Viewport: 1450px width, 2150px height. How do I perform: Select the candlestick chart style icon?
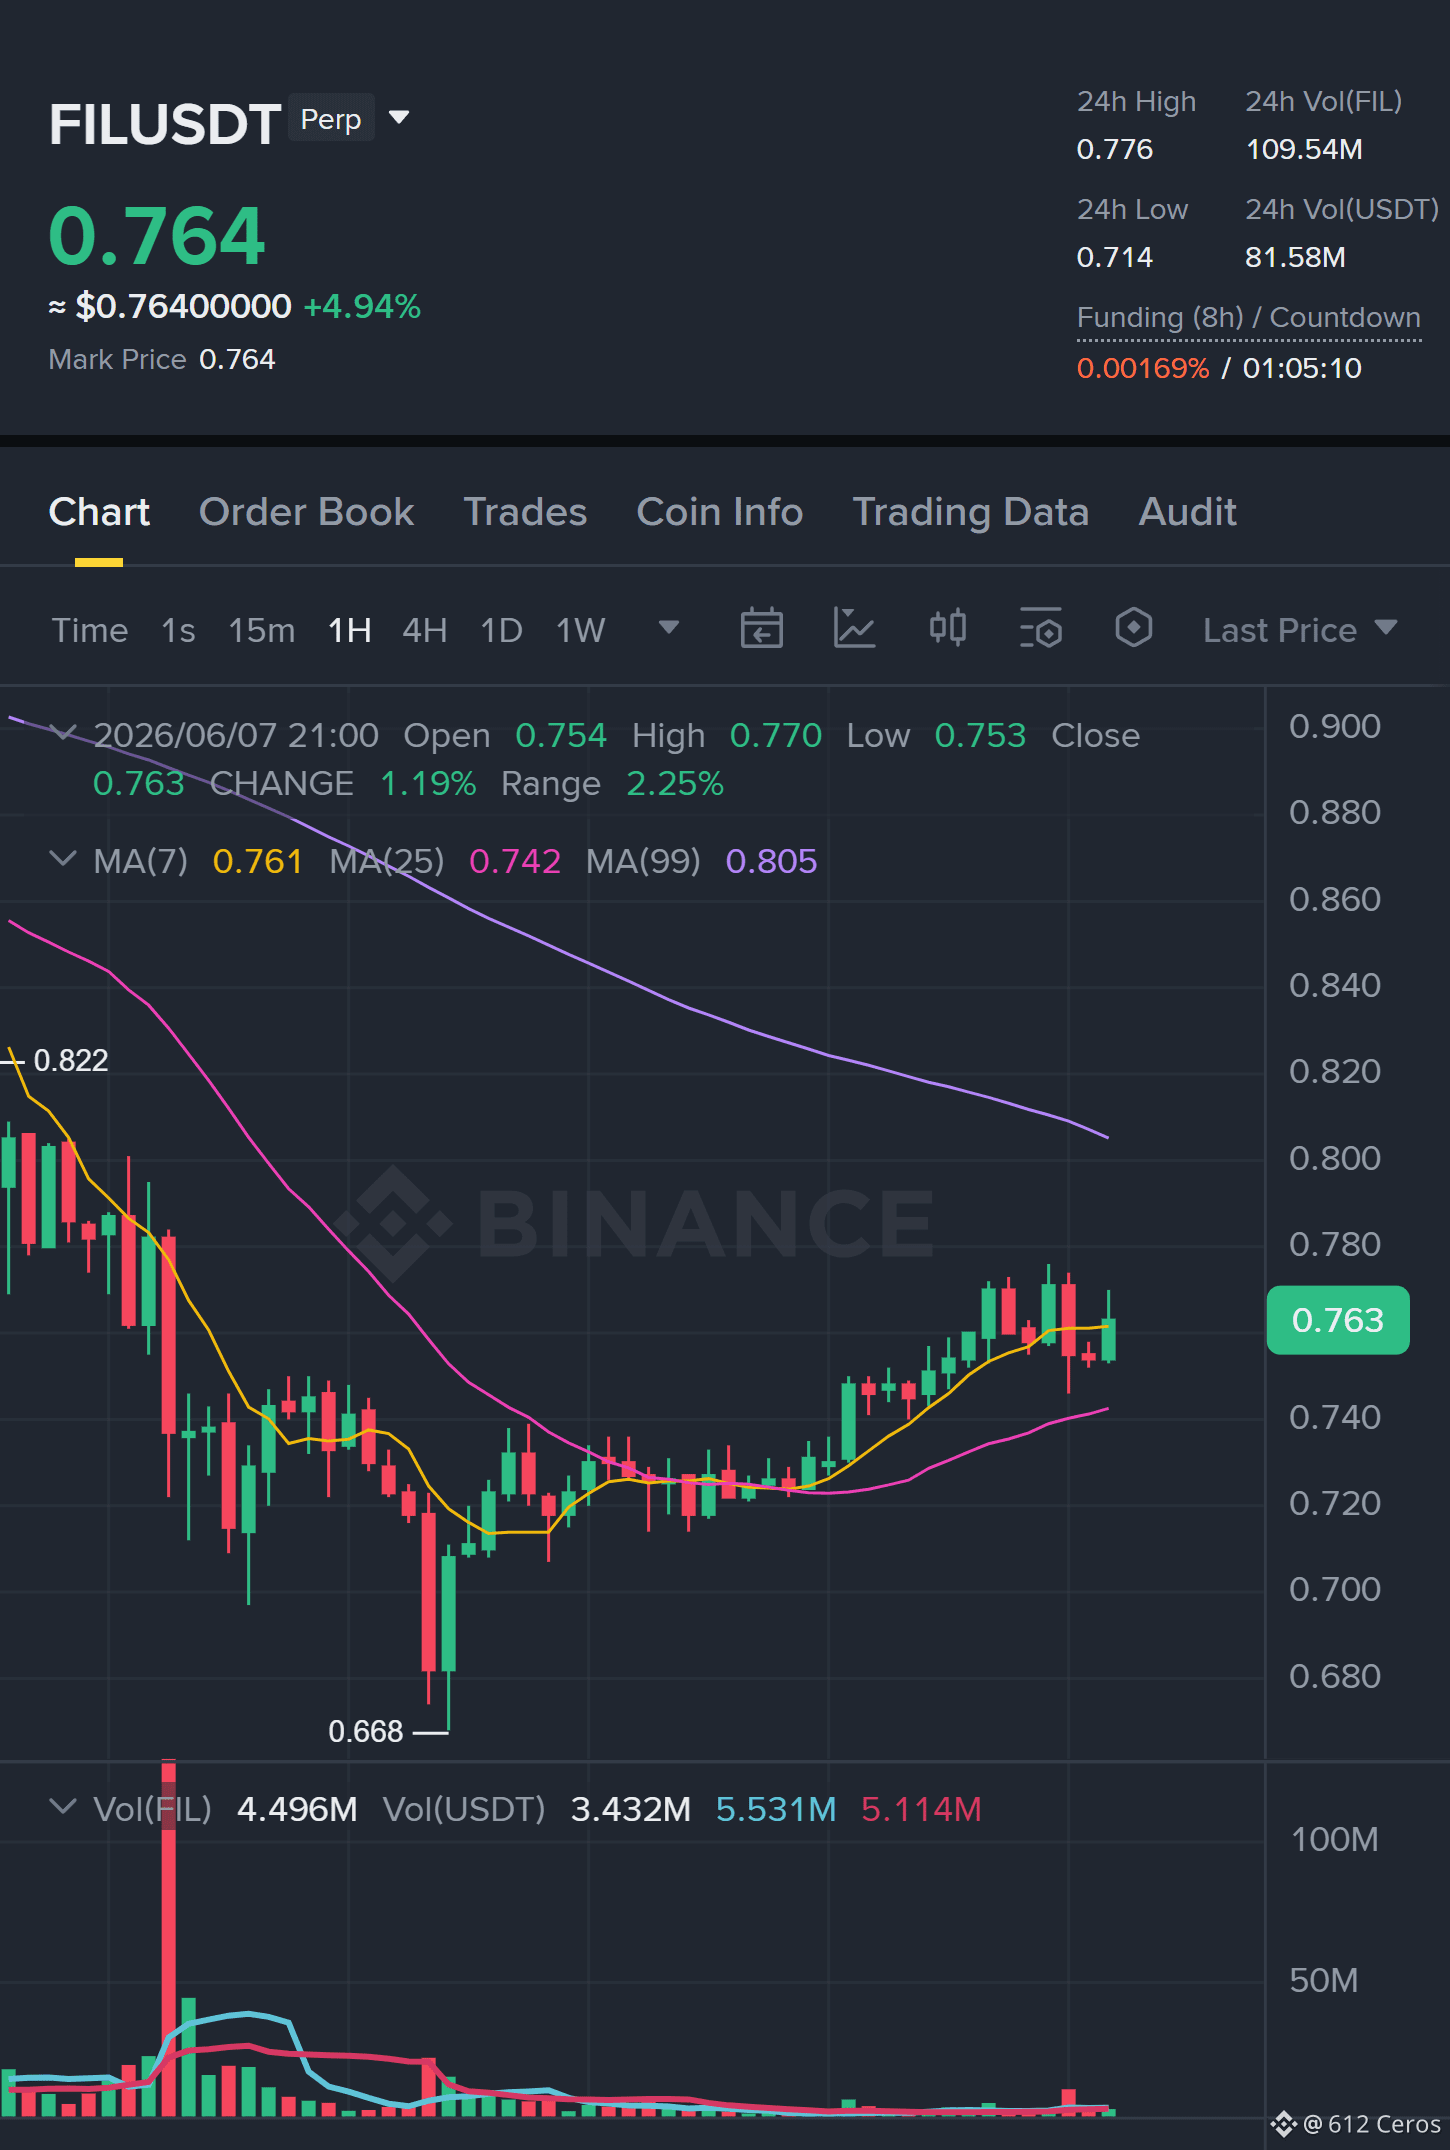point(947,629)
